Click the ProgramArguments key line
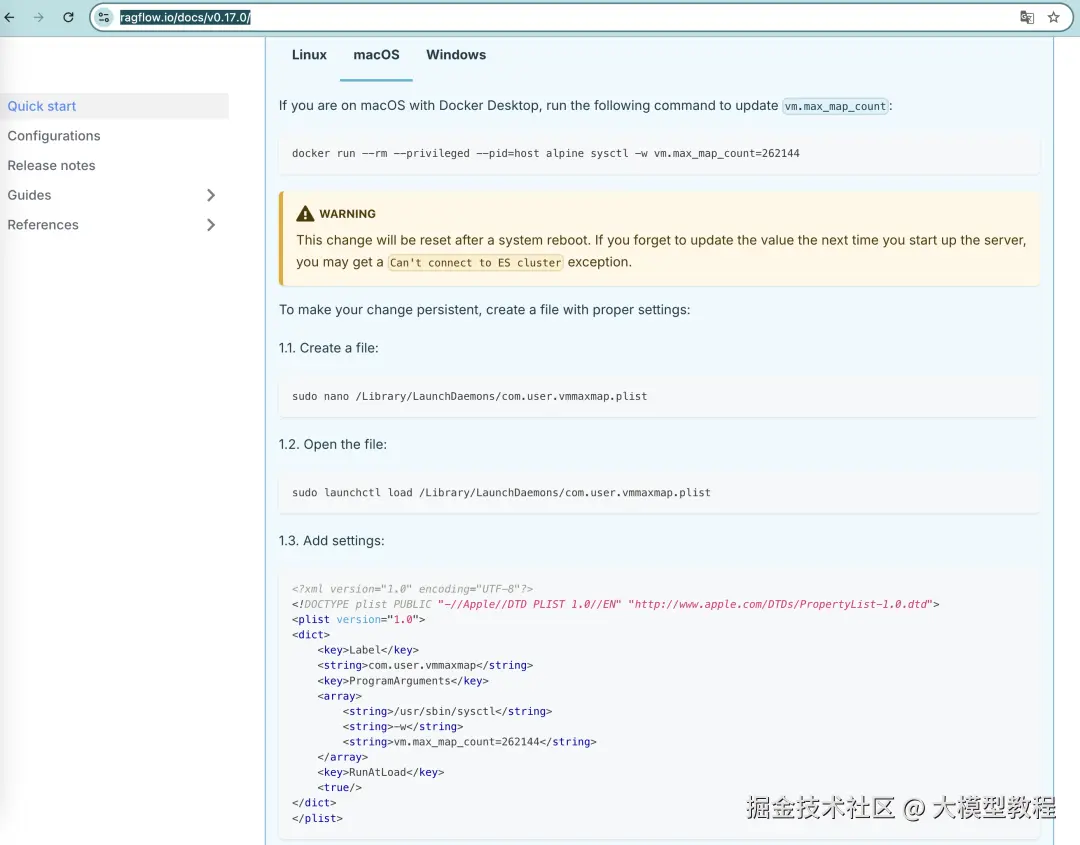Screen dimensions: 1080x845 coord(403,680)
